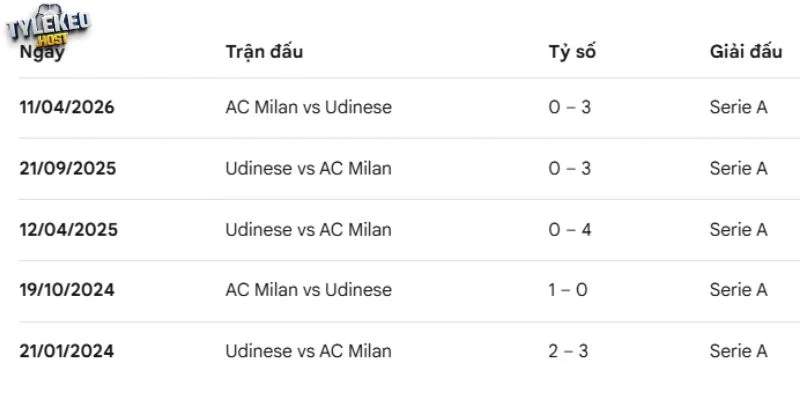Click the TYLEKEO HOST logo watermark
The height and width of the screenshot is (400, 800).
click(x=48, y=26)
